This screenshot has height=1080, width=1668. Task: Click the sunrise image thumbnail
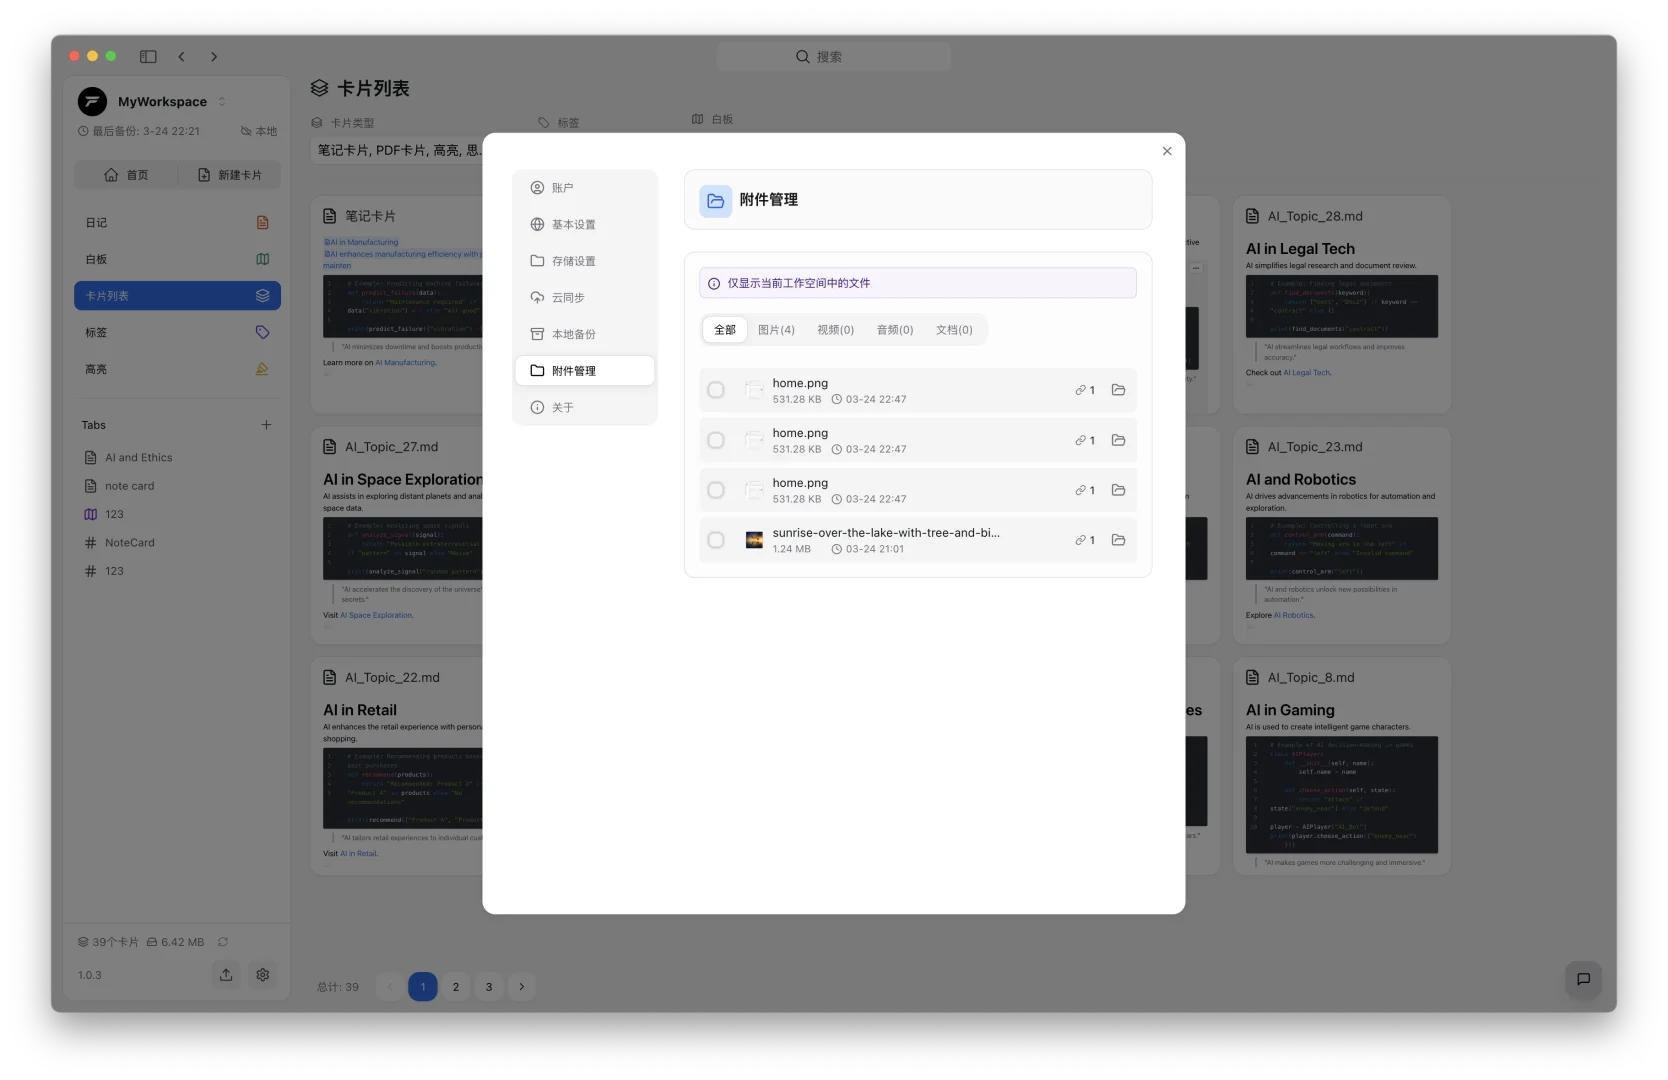[755, 540]
